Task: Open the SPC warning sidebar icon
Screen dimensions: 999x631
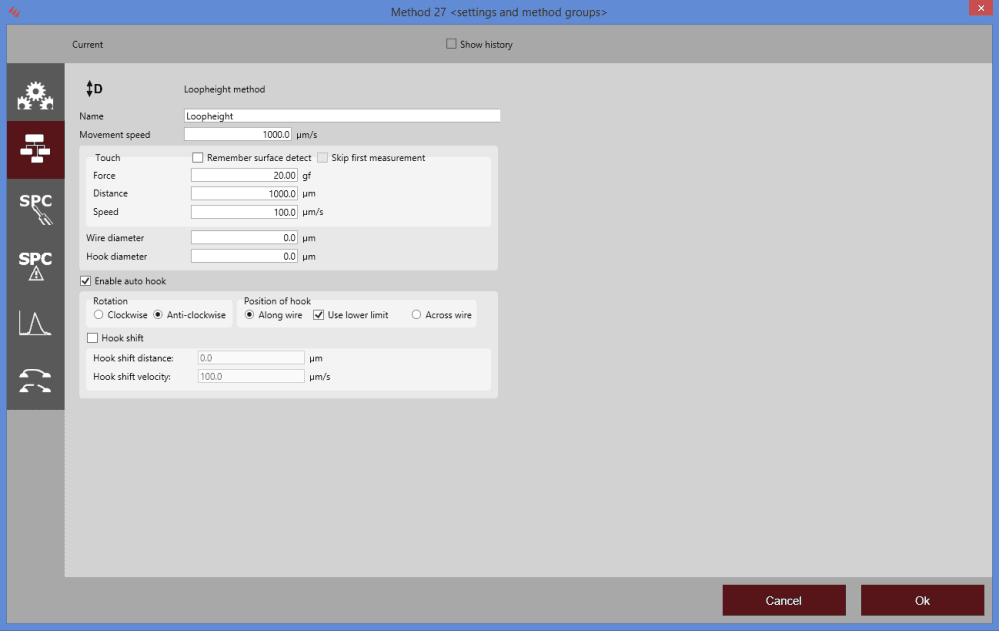Action: [x=35, y=266]
